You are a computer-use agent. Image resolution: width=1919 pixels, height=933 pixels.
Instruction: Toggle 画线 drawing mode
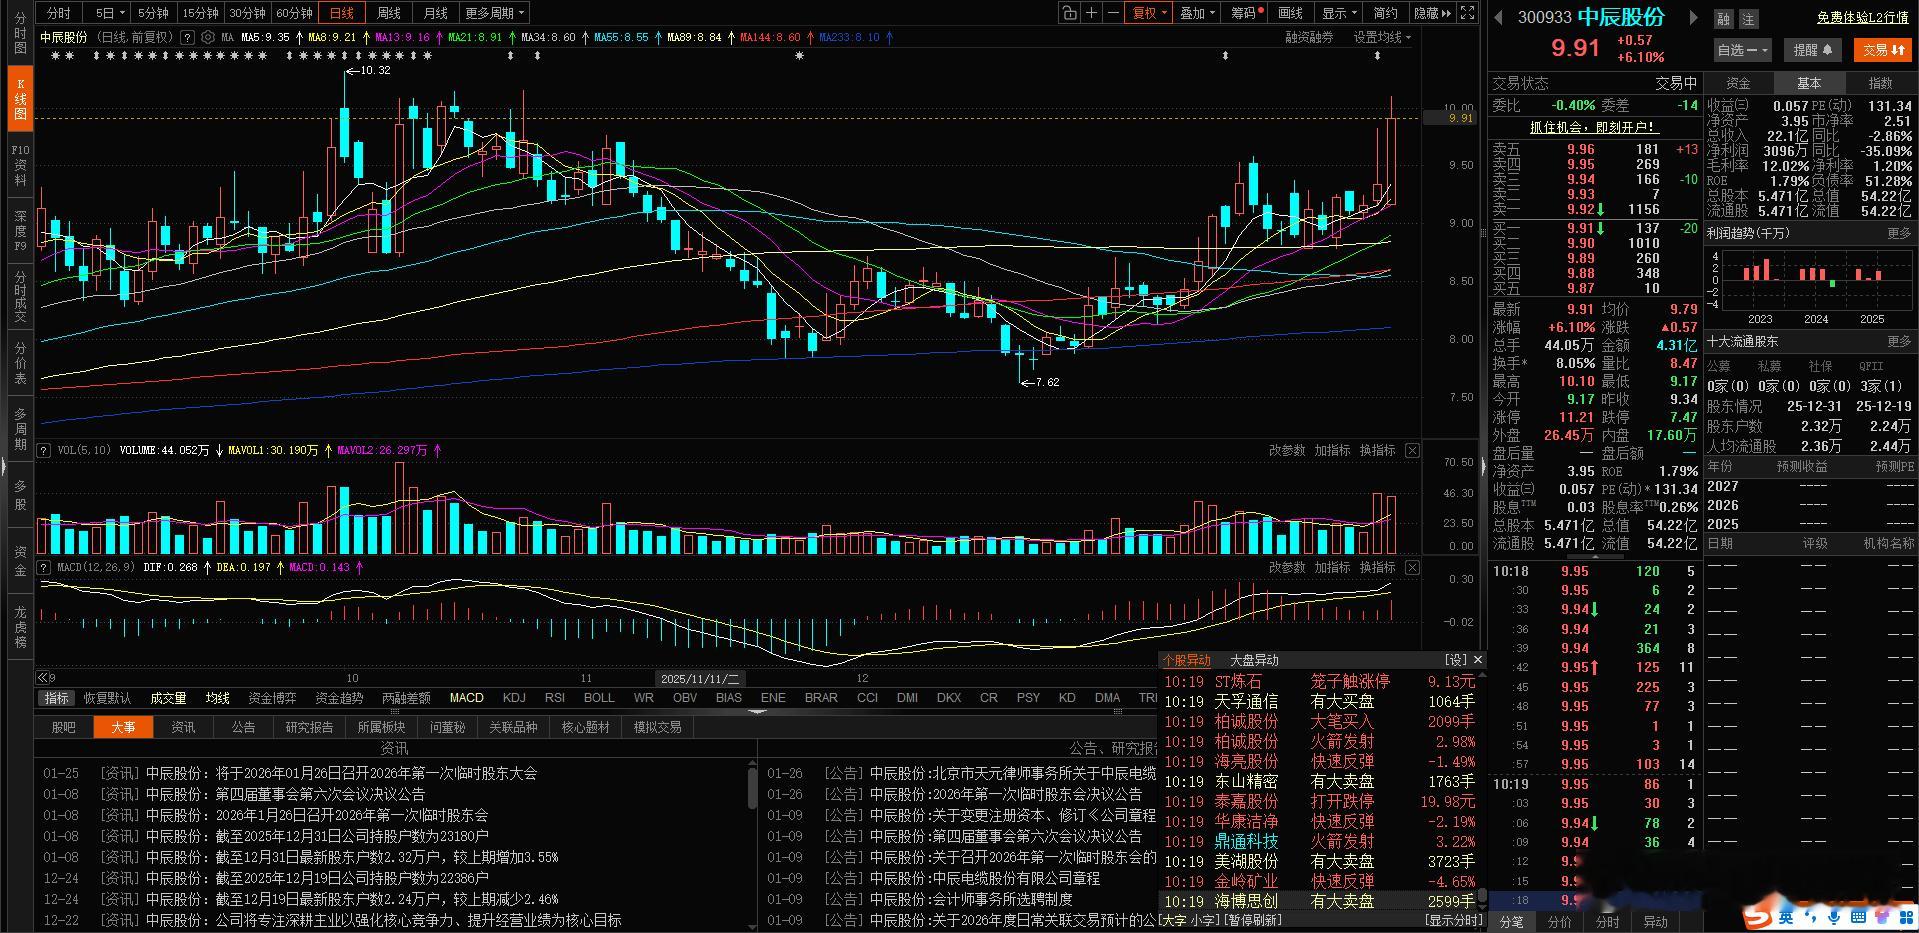(1290, 13)
